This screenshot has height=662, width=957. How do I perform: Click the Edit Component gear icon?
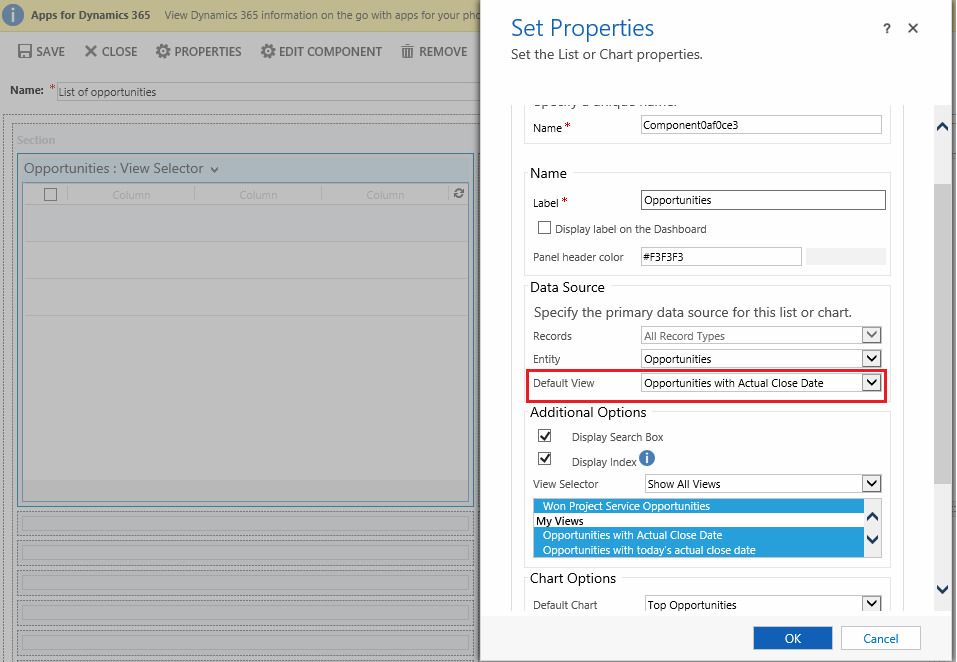[x=268, y=51]
